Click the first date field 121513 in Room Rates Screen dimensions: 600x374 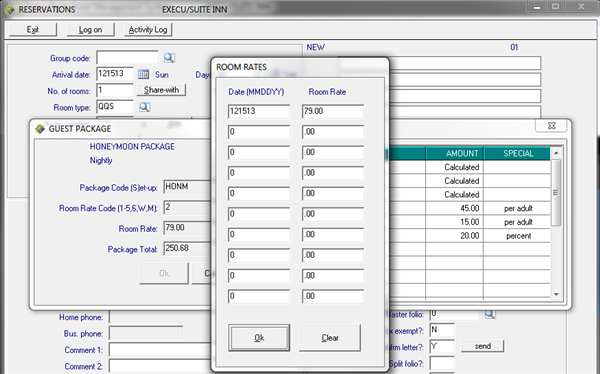pos(259,111)
